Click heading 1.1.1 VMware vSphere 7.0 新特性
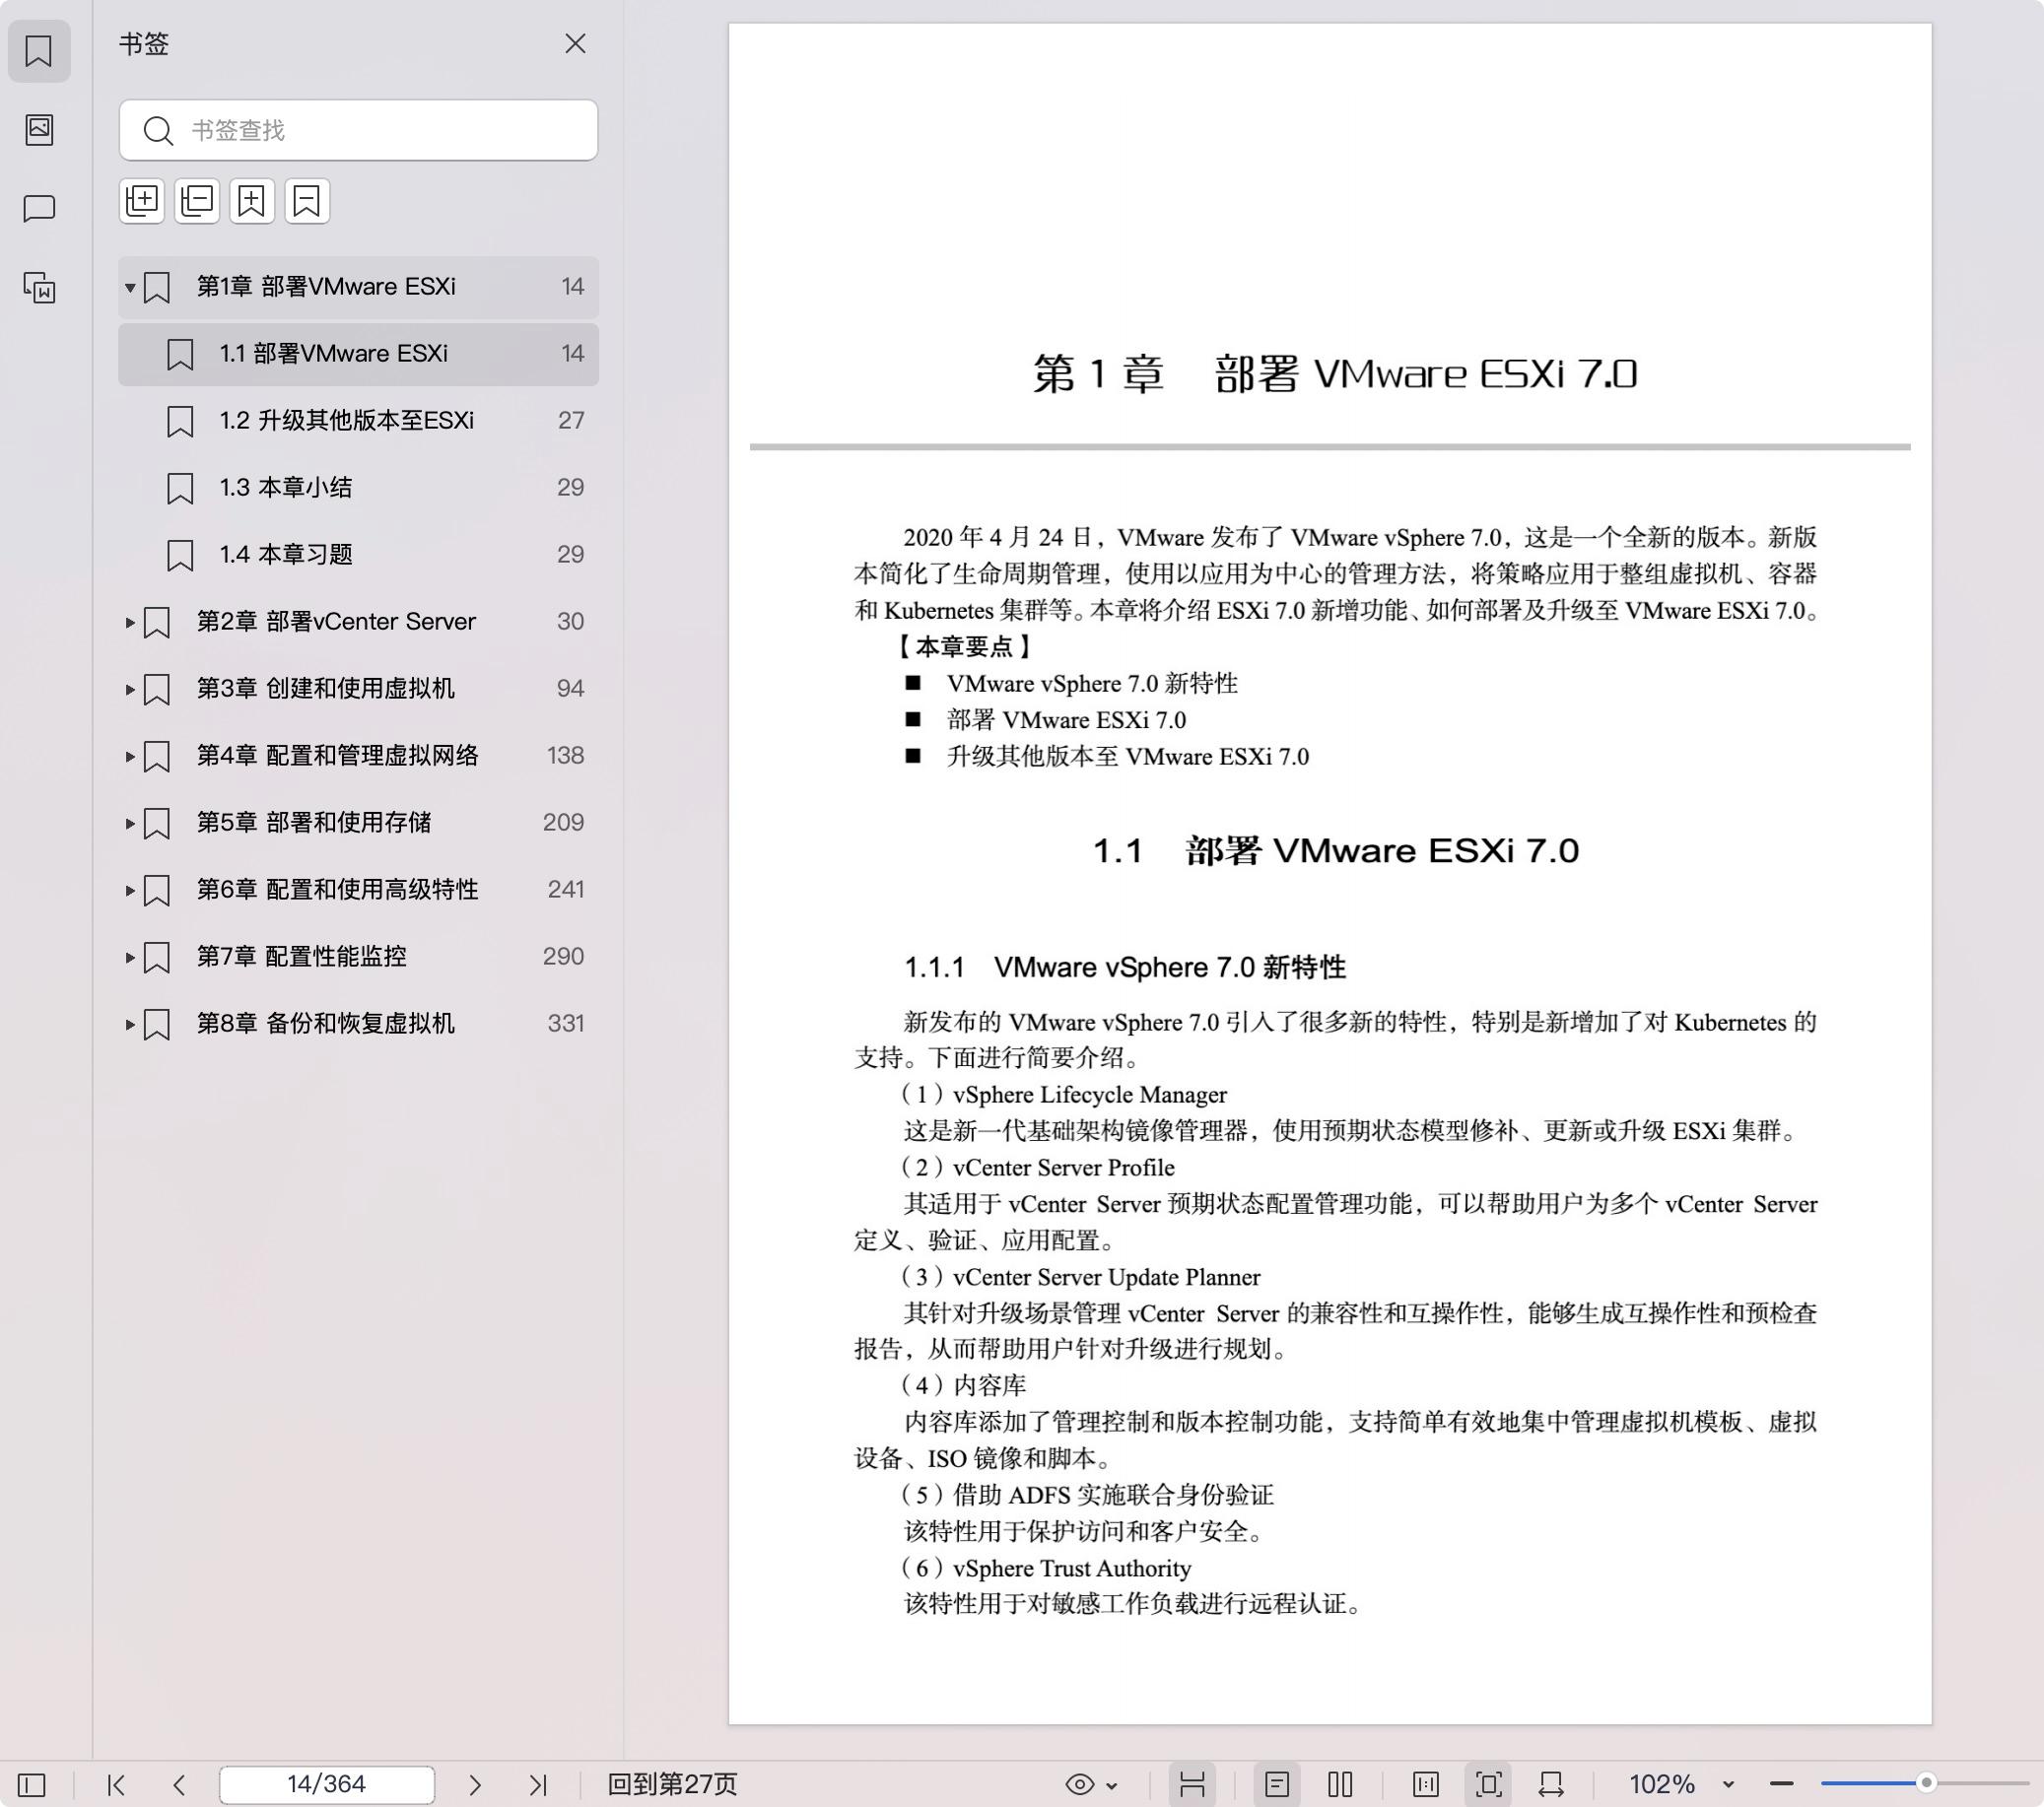Image resolution: width=2044 pixels, height=1807 pixels. [x=1125, y=967]
